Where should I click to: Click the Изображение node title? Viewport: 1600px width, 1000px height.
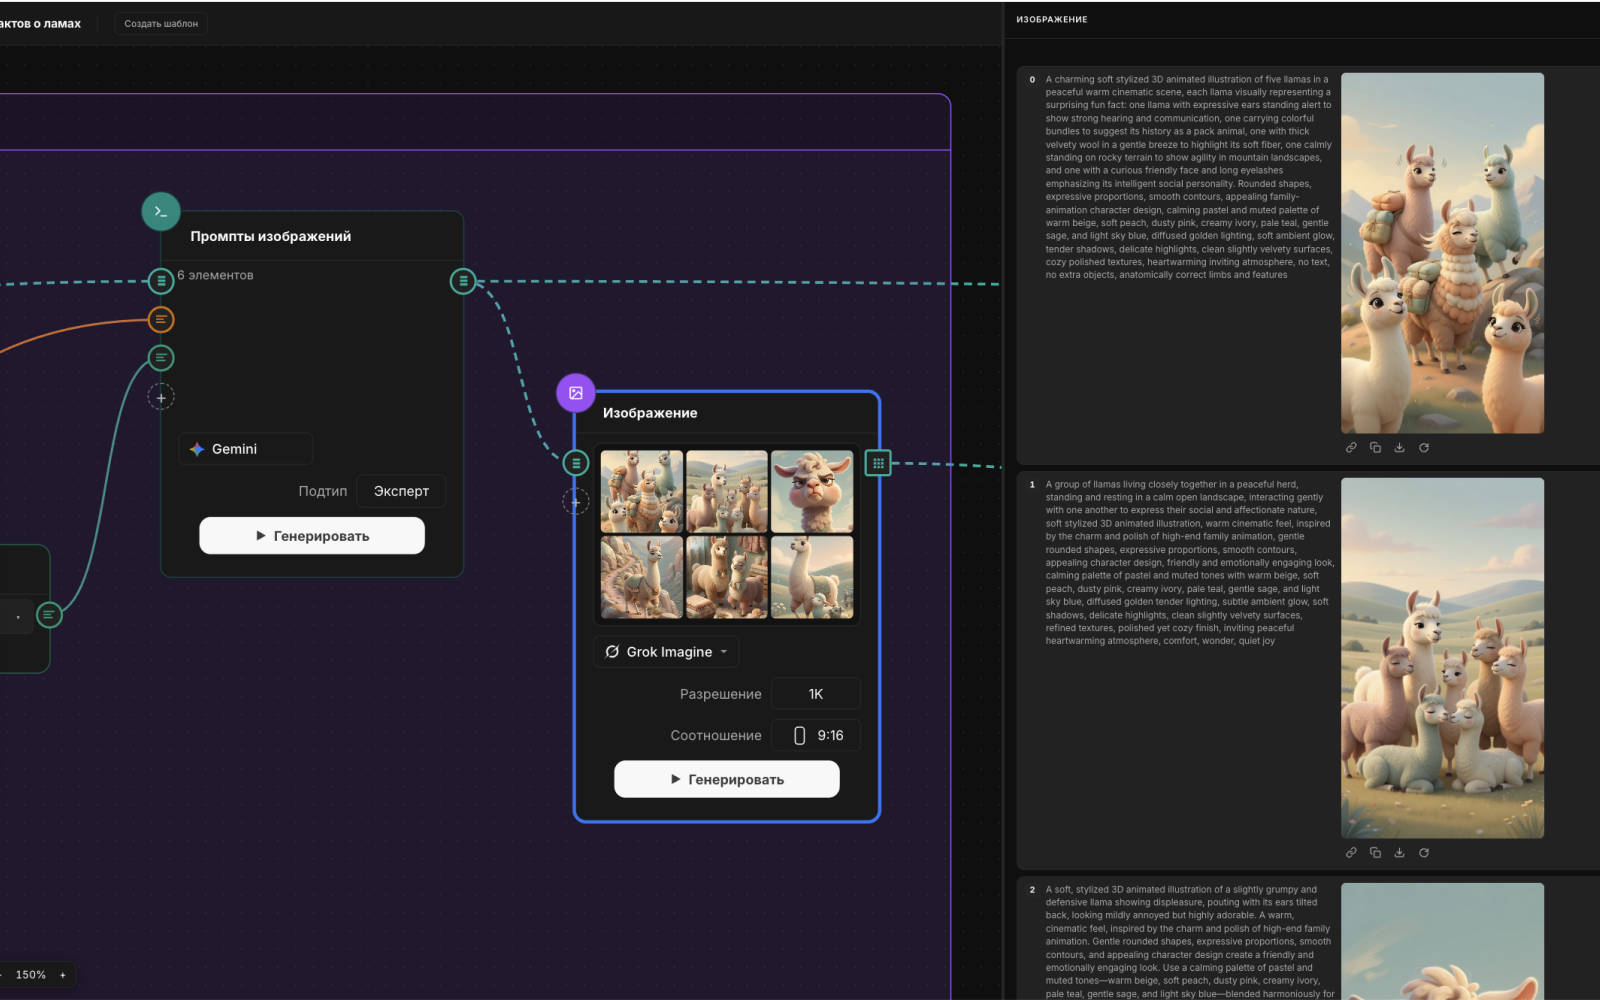point(650,413)
